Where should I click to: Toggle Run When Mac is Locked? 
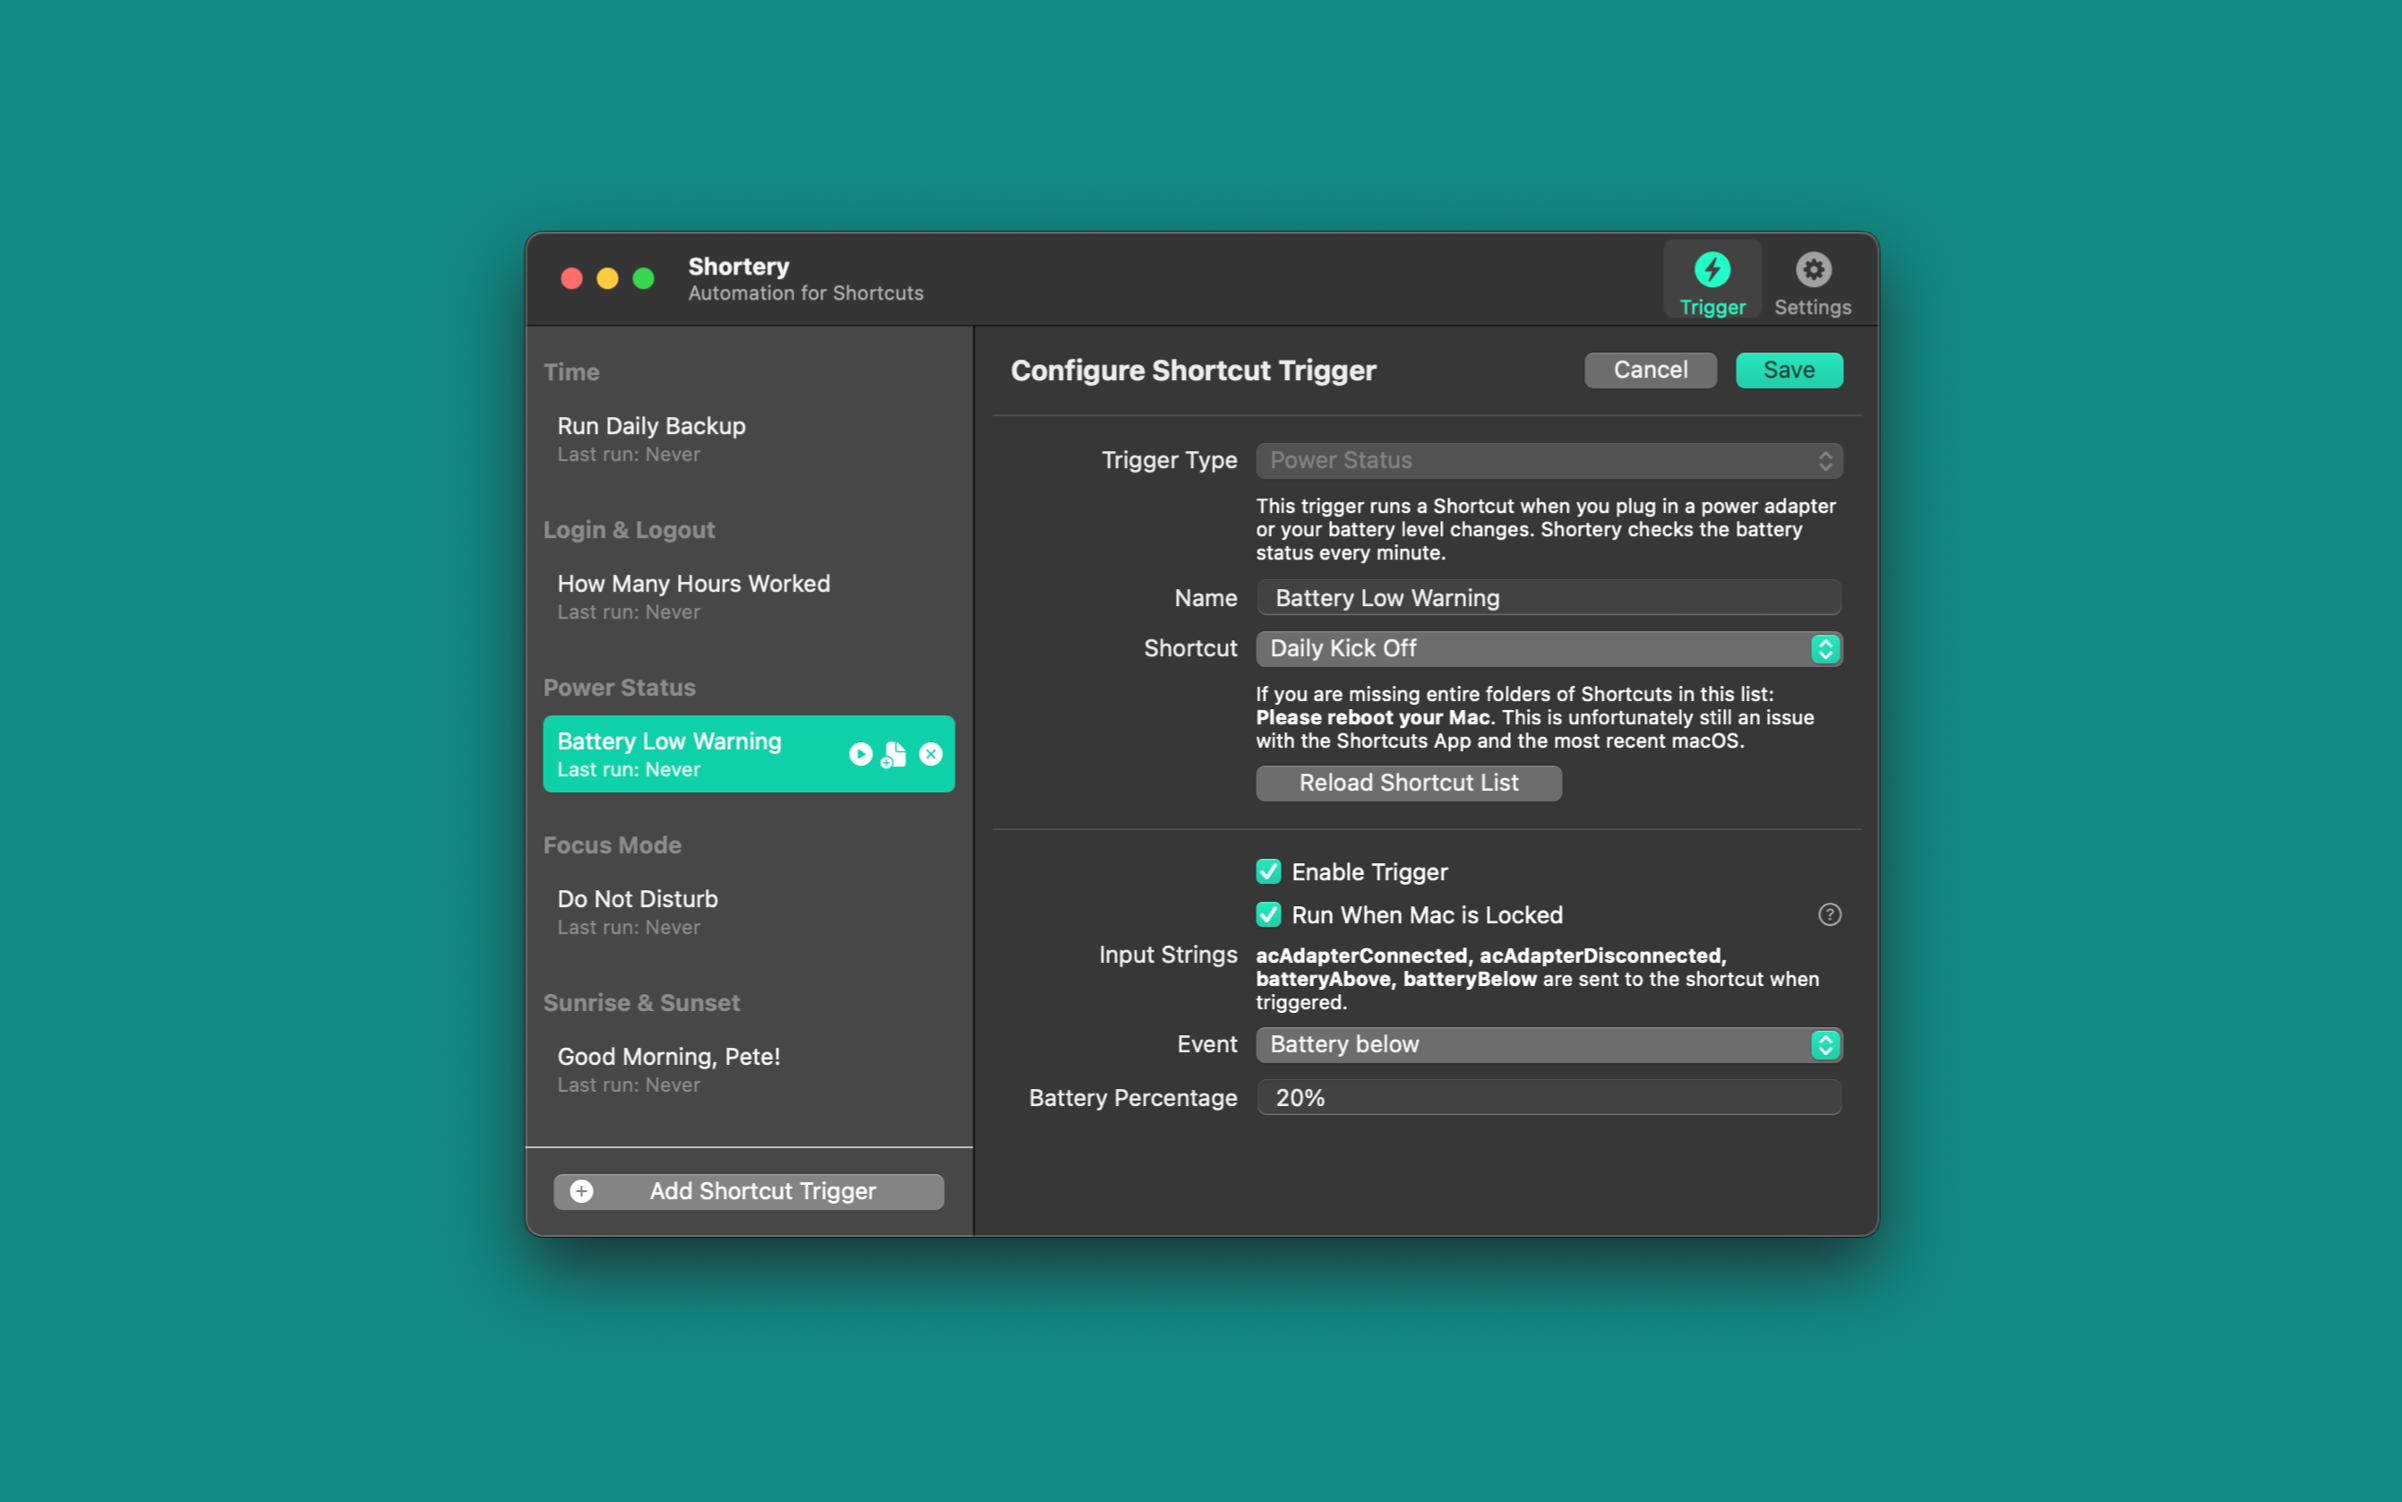[x=1268, y=915]
